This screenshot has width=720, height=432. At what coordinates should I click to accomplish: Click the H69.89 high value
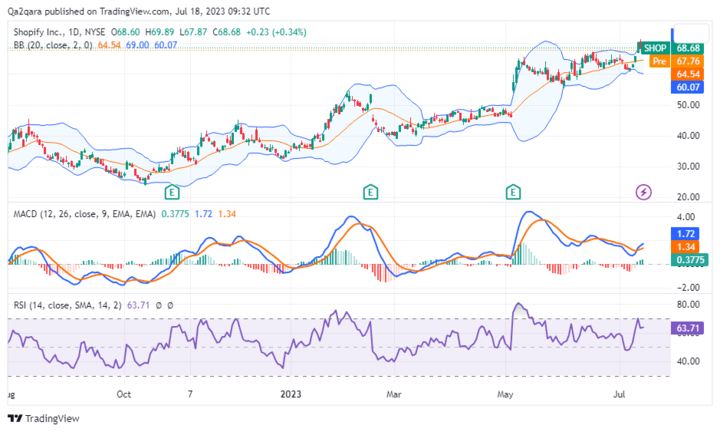coord(160,32)
